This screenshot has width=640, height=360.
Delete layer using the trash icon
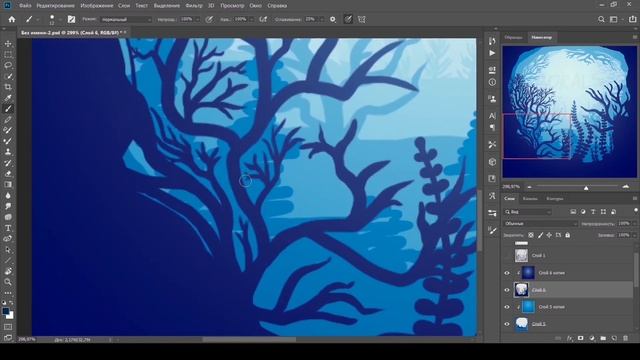pos(625,338)
